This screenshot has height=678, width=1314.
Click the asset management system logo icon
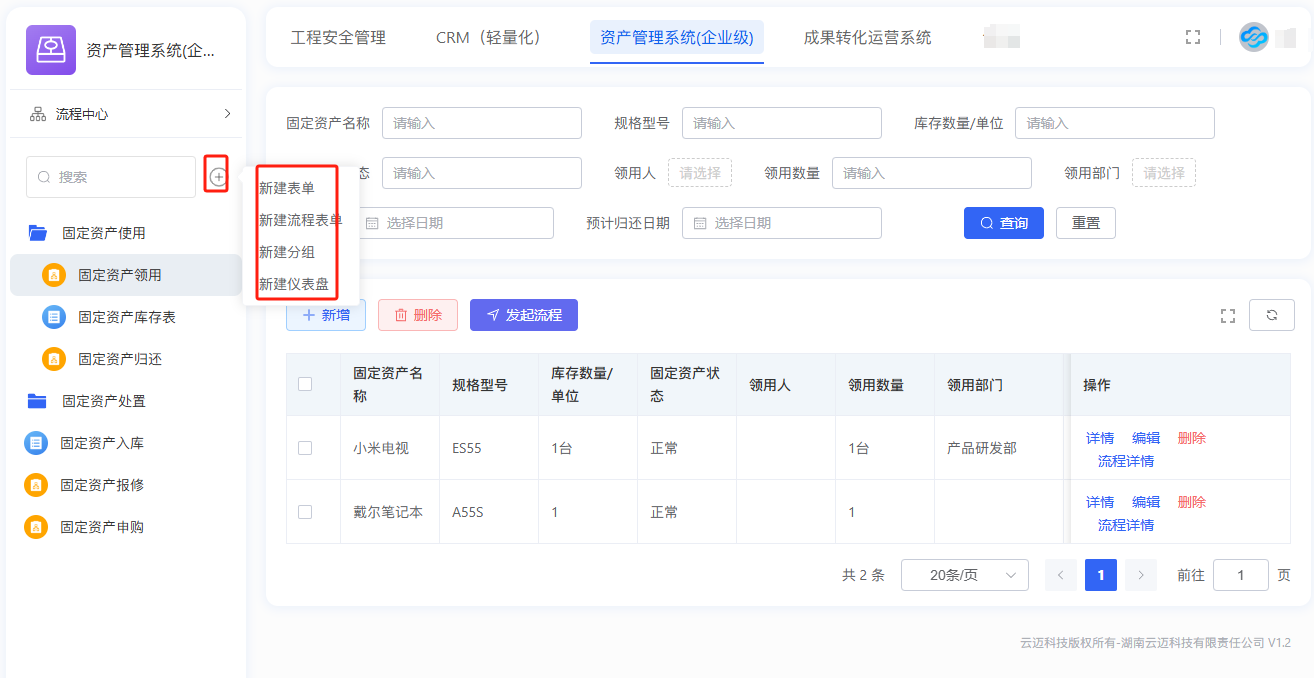click(50, 50)
